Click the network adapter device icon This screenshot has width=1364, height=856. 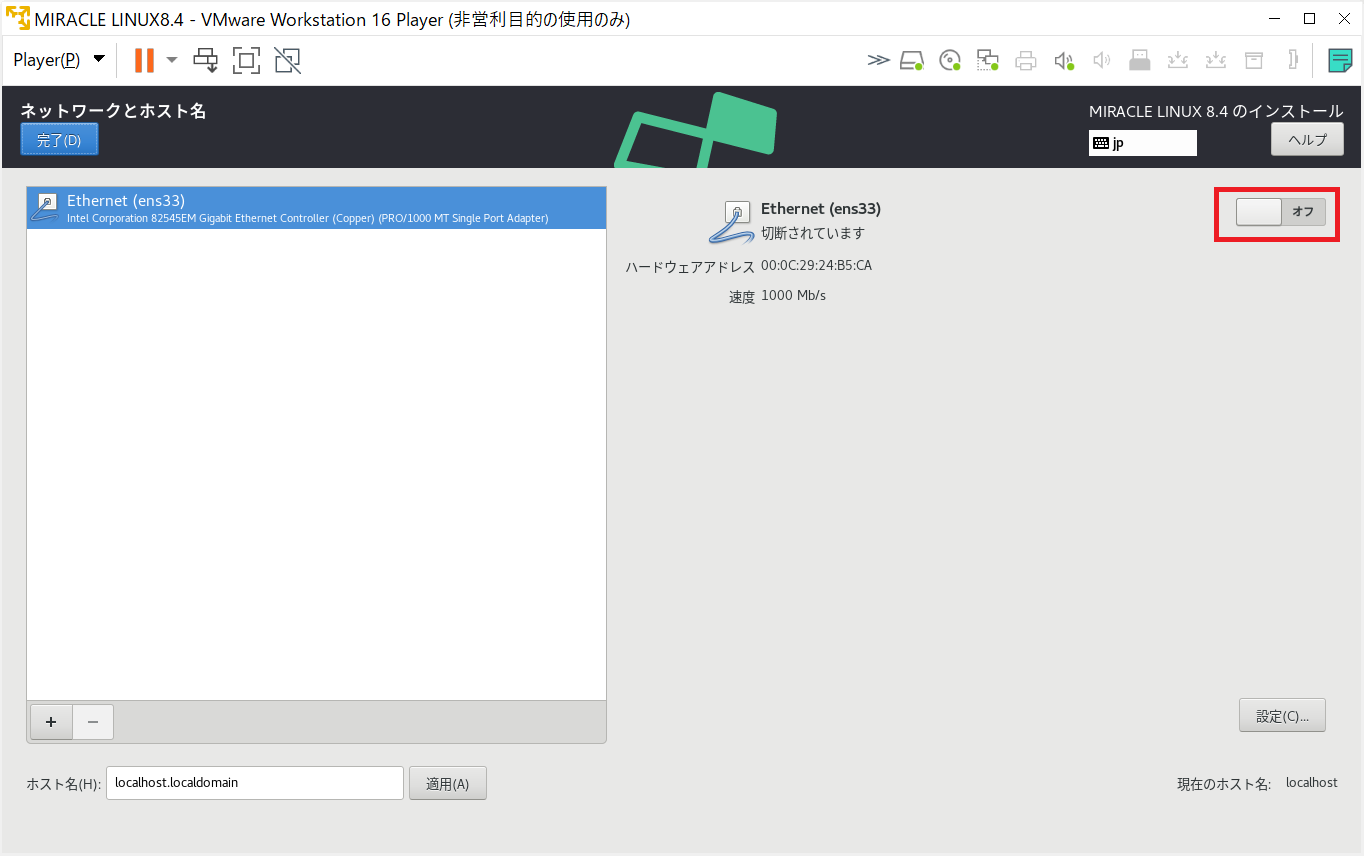click(988, 60)
